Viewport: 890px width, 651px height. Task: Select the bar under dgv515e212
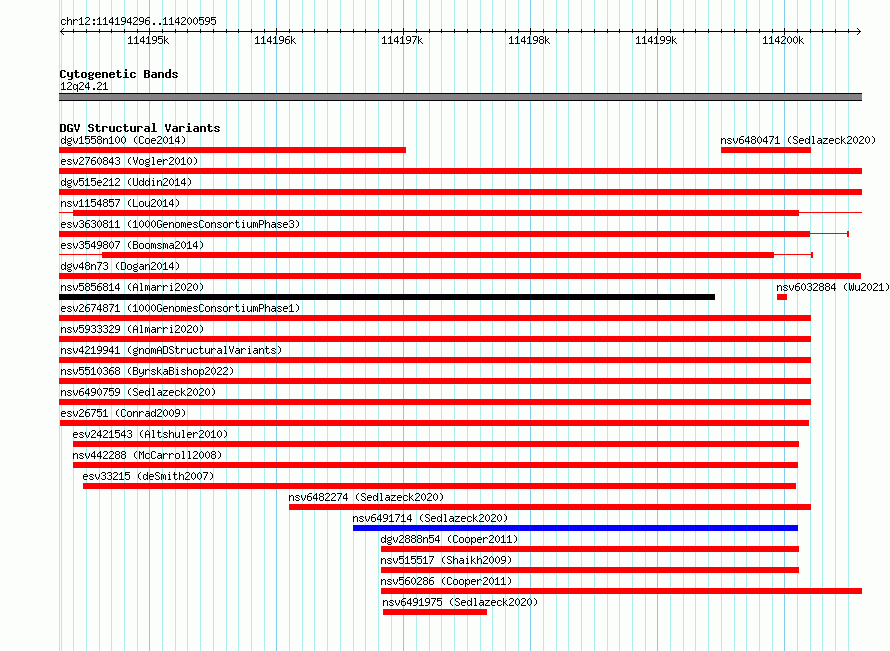click(x=460, y=192)
